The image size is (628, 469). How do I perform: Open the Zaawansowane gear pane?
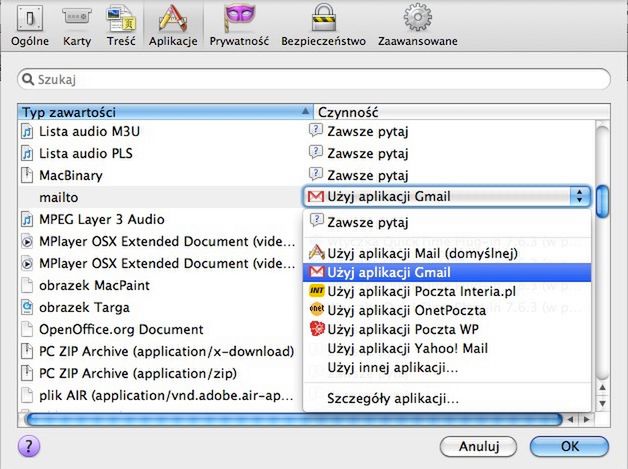(418, 26)
